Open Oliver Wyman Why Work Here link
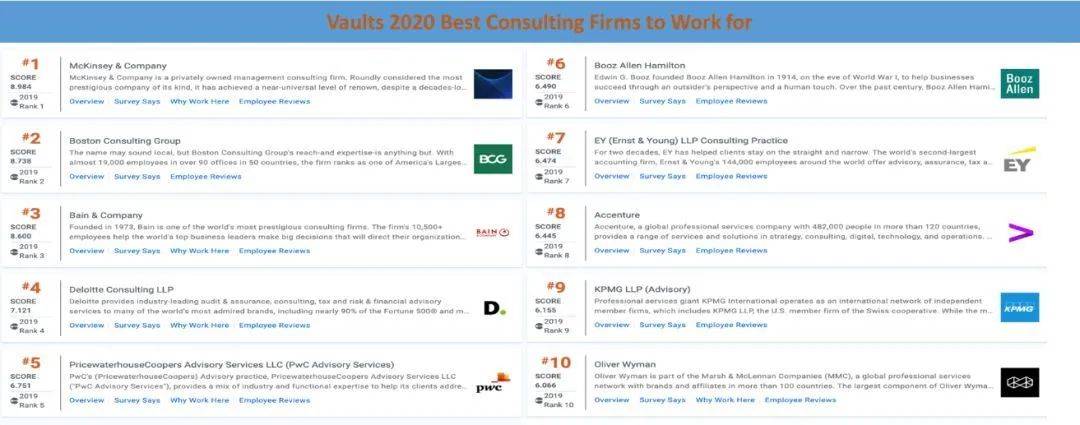This screenshot has height=425, width=1080. point(725,400)
